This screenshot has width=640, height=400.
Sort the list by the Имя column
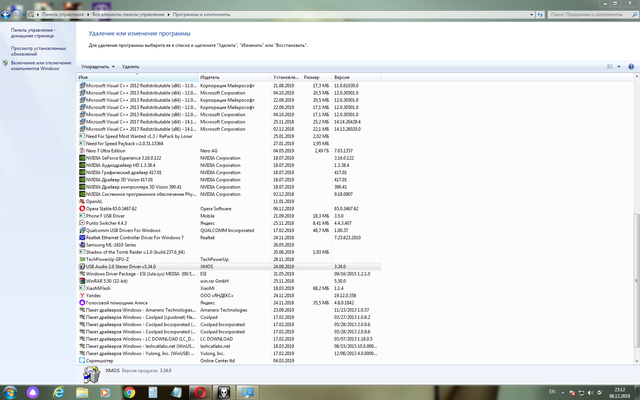(x=137, y=77)
